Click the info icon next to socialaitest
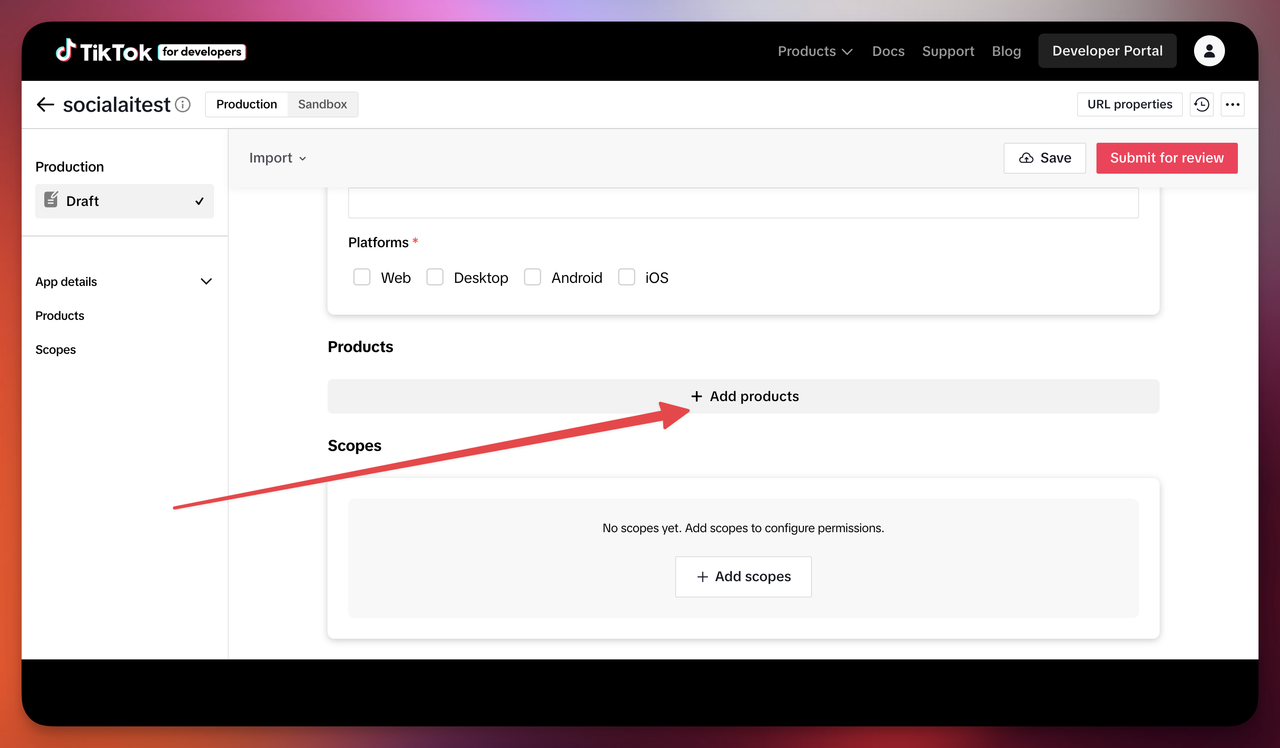Image resolution: width=1280 pixels, height=748 pixels. point(183,105)
